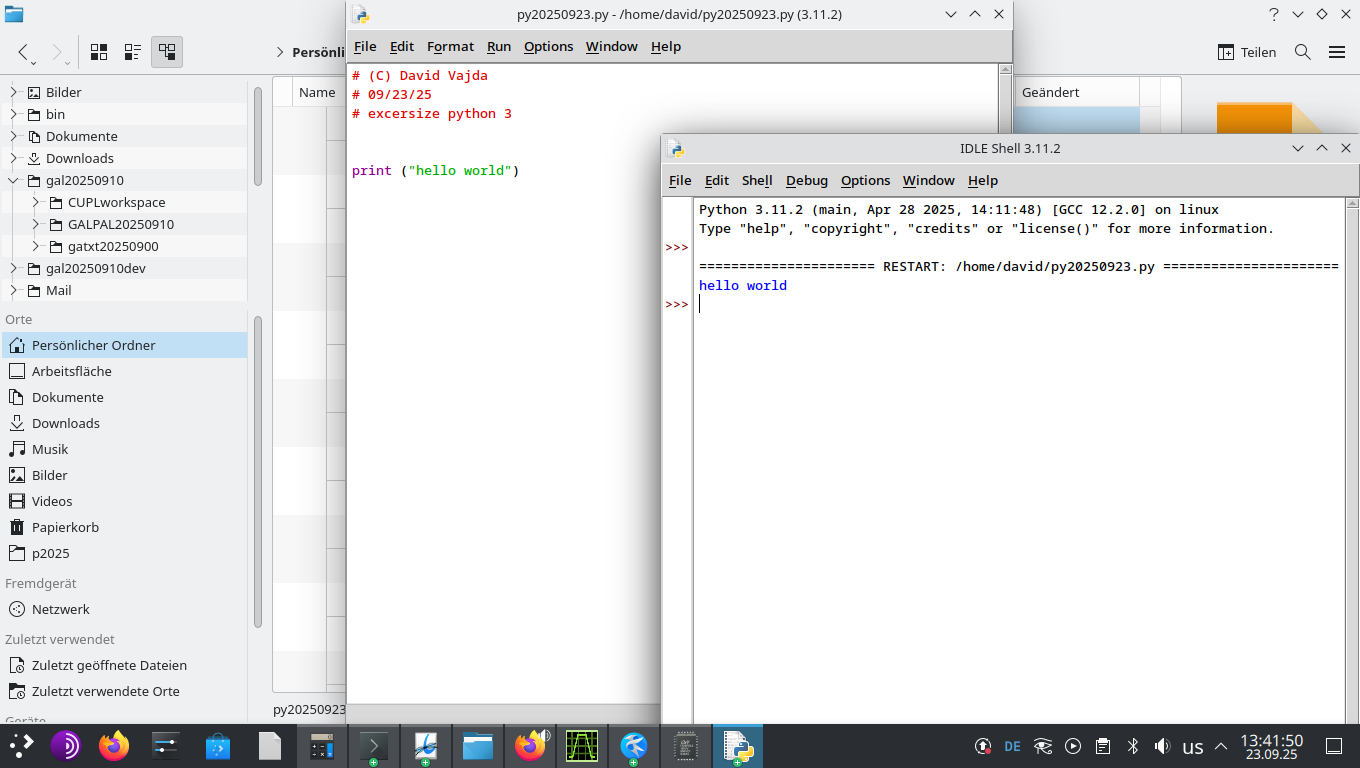Screen dimensions: 1360x768
Task: Click the folder tree panel's vertical scrollbar
Action: (258, 135)
